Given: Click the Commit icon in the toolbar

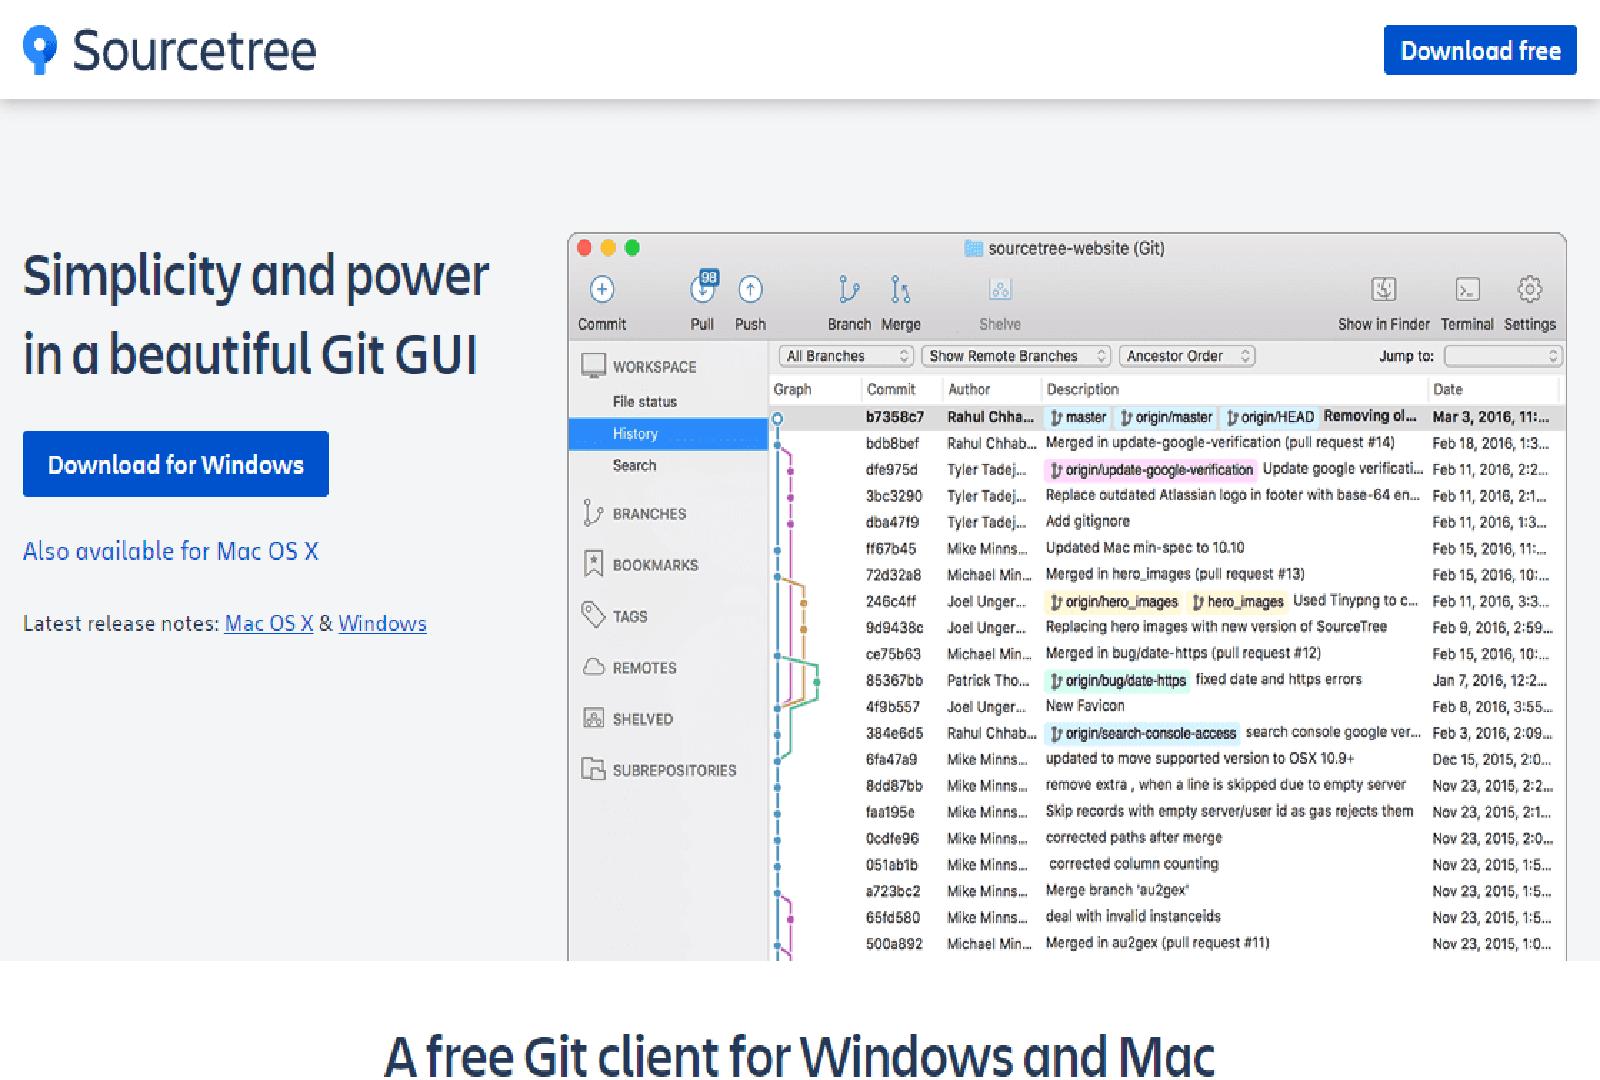Looking at the screenshot, I should click(x=601, y=290).
